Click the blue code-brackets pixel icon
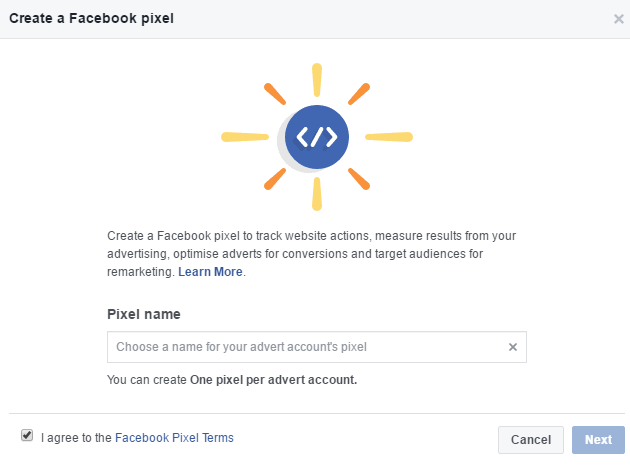 tap(317, 136)
